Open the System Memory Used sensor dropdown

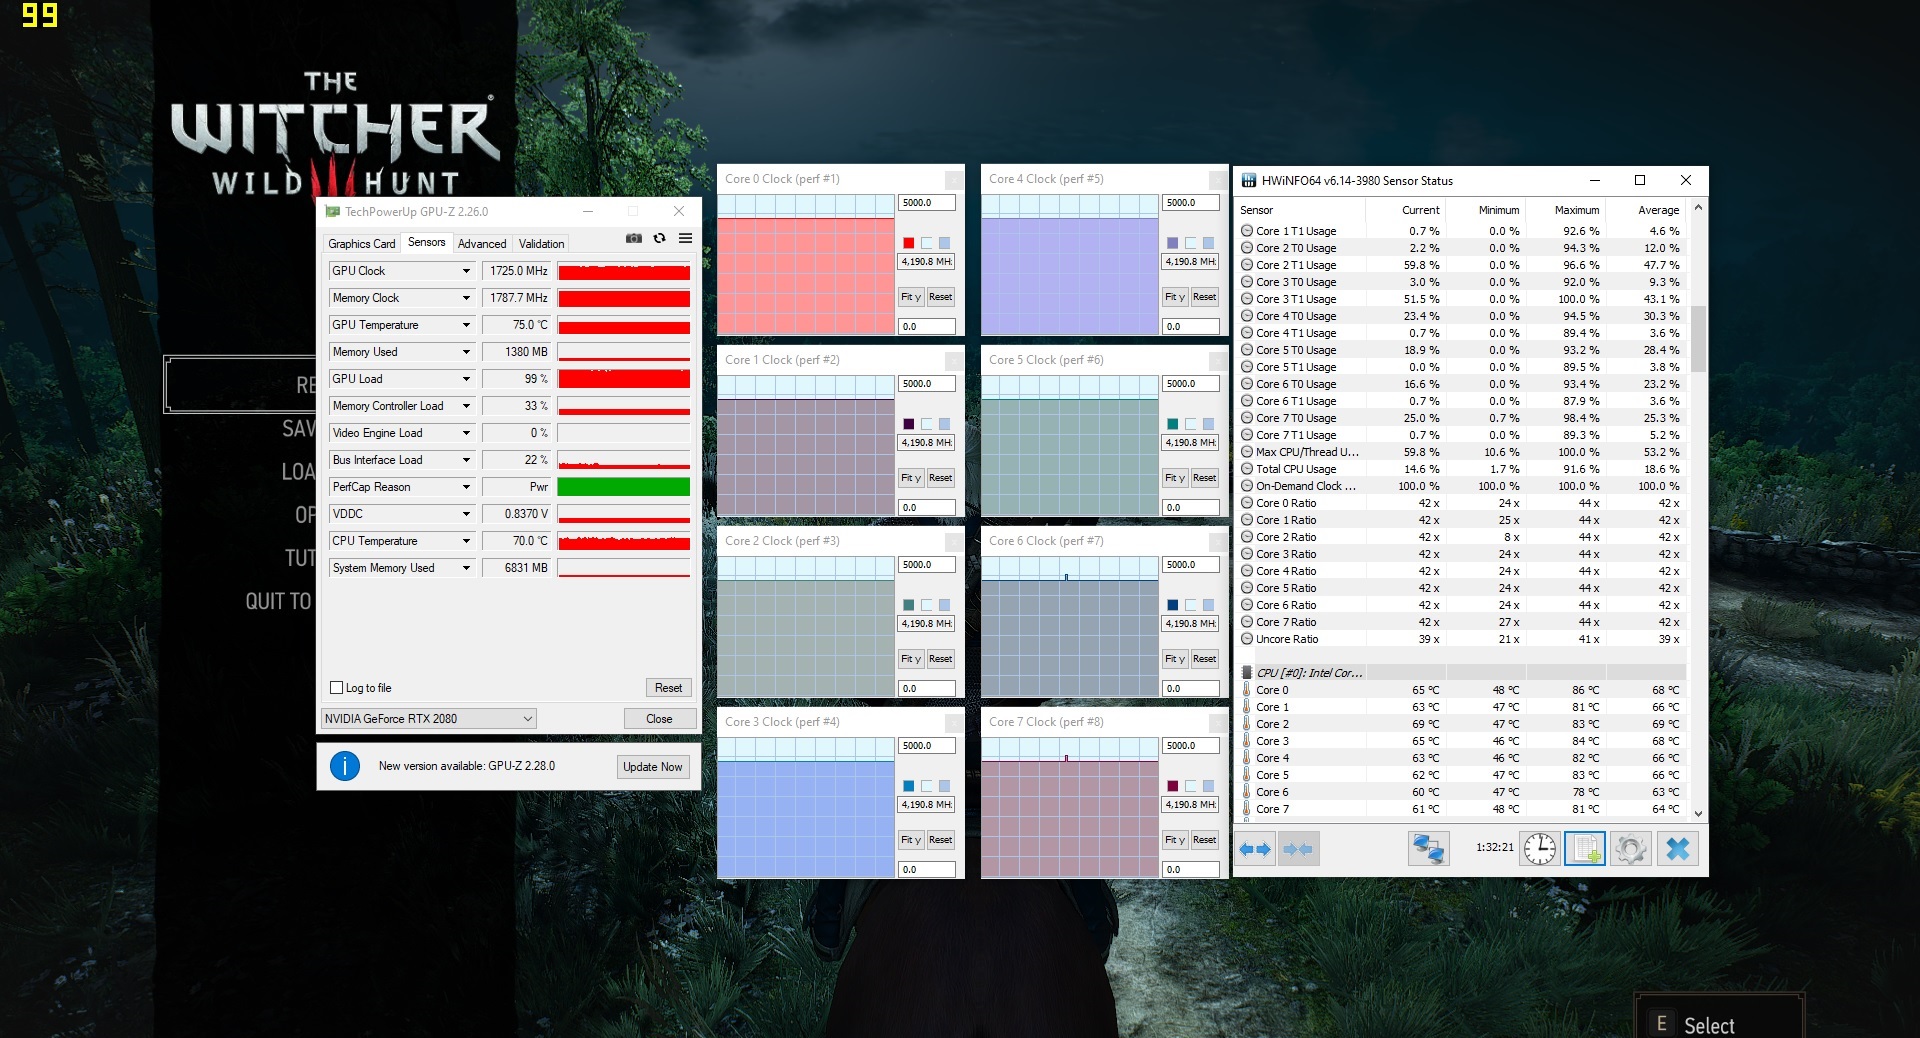tap(466, 568)
